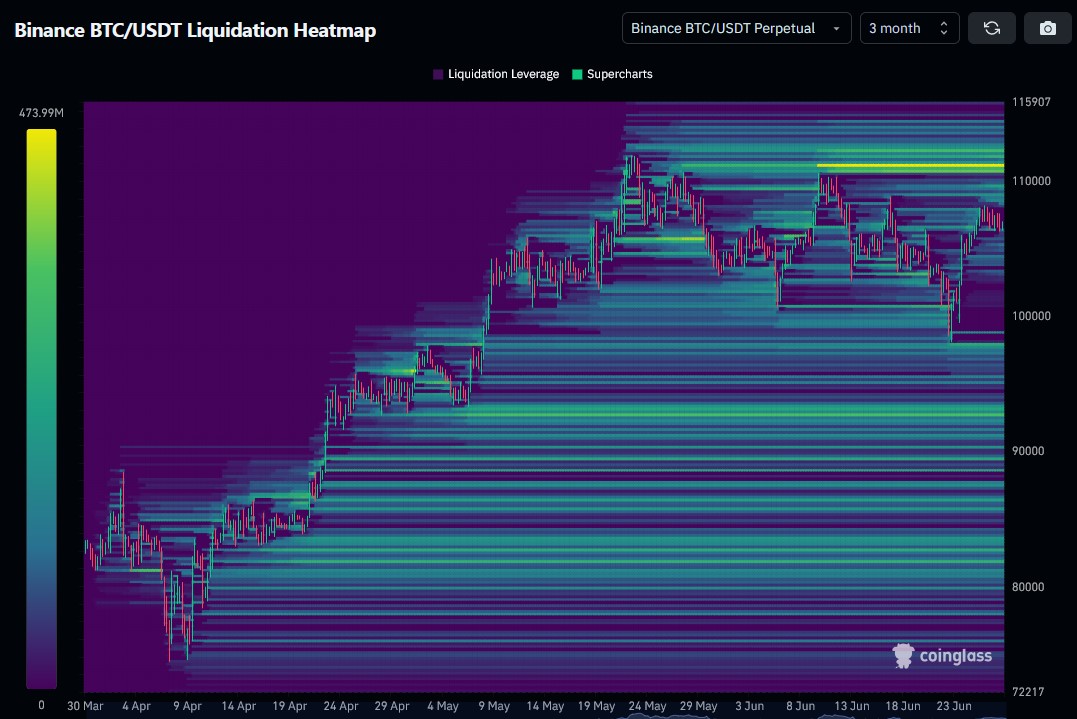Click the liquidation color scale bar
1077x719 pixels.
point(41,409)
